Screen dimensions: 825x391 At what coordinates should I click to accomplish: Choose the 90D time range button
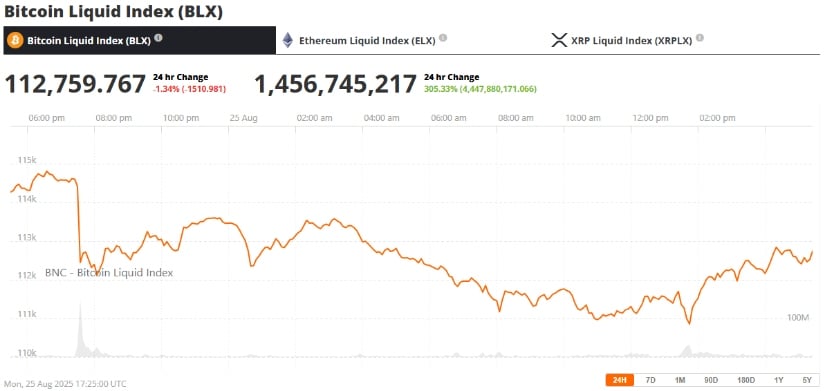click(711, 380)
